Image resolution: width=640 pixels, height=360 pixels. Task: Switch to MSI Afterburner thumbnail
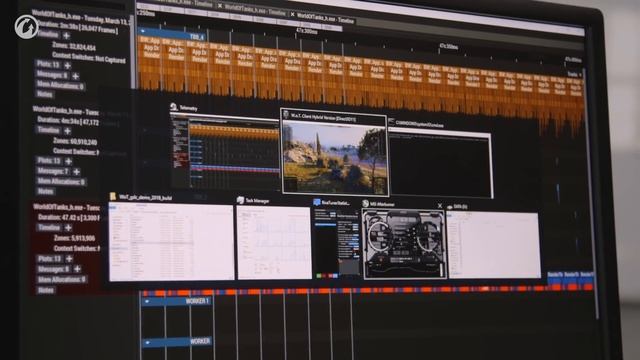(404, 244)
